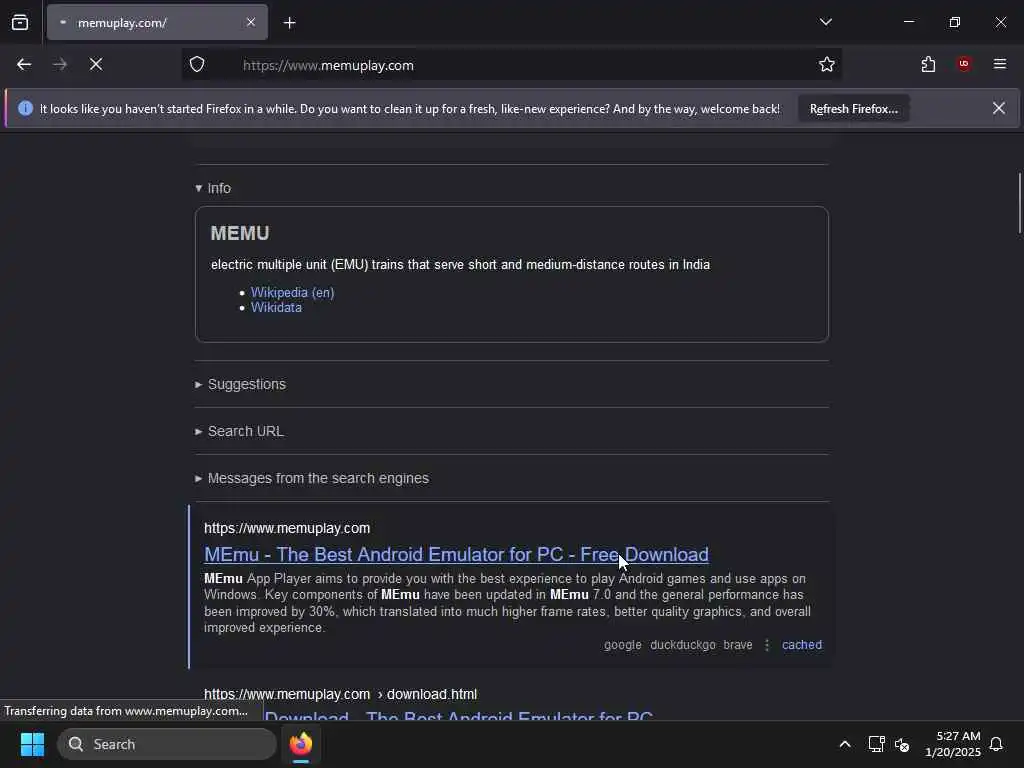Click the muted volume tray icon

[902, 744]
